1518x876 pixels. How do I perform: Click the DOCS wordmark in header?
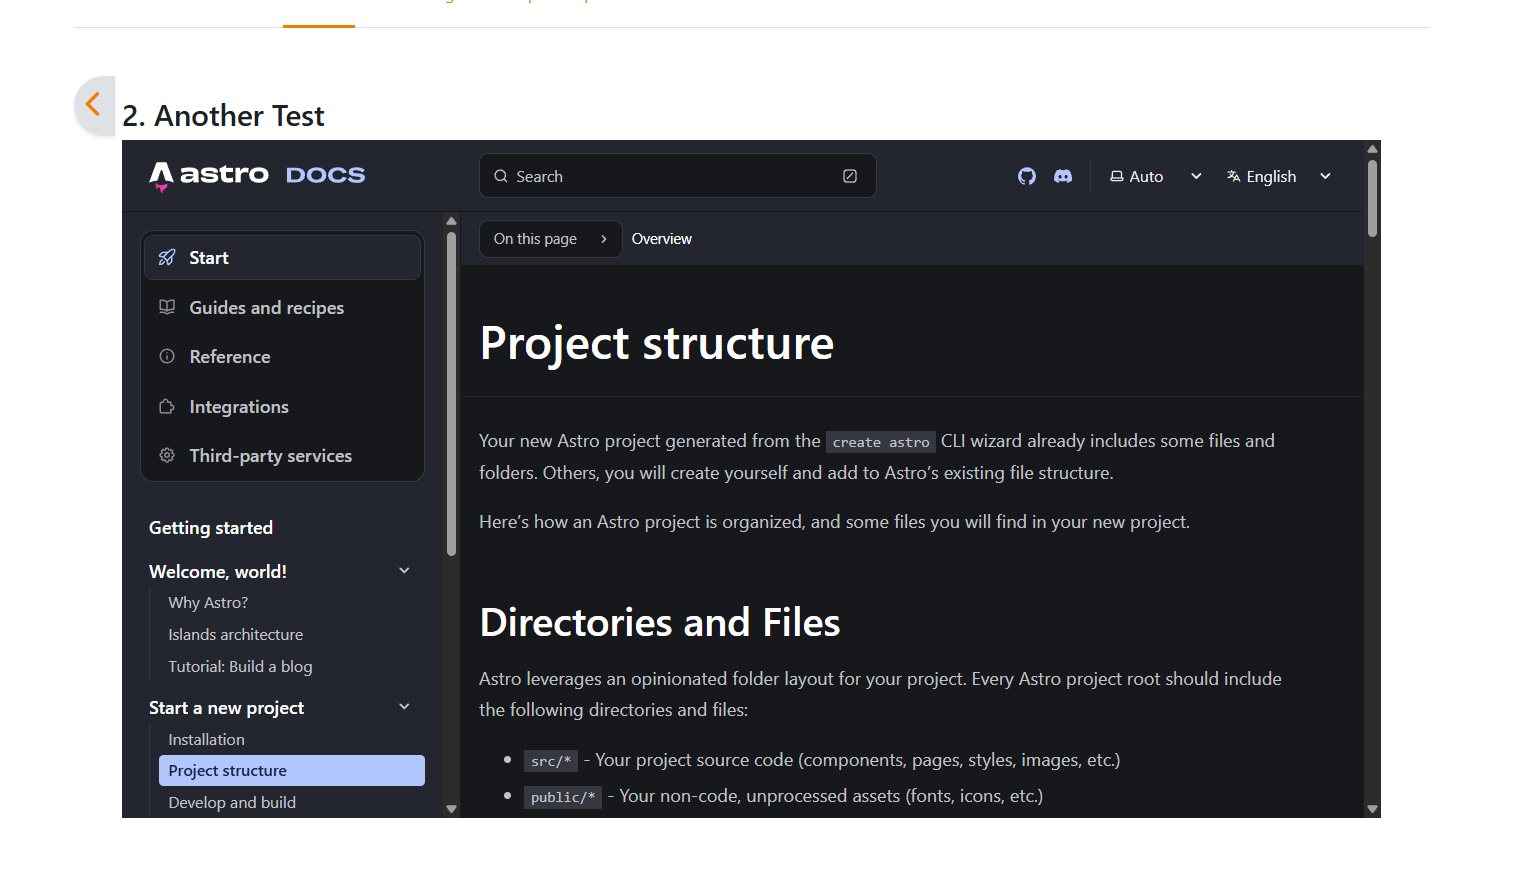pyautogui.click(x=326, y=175)
